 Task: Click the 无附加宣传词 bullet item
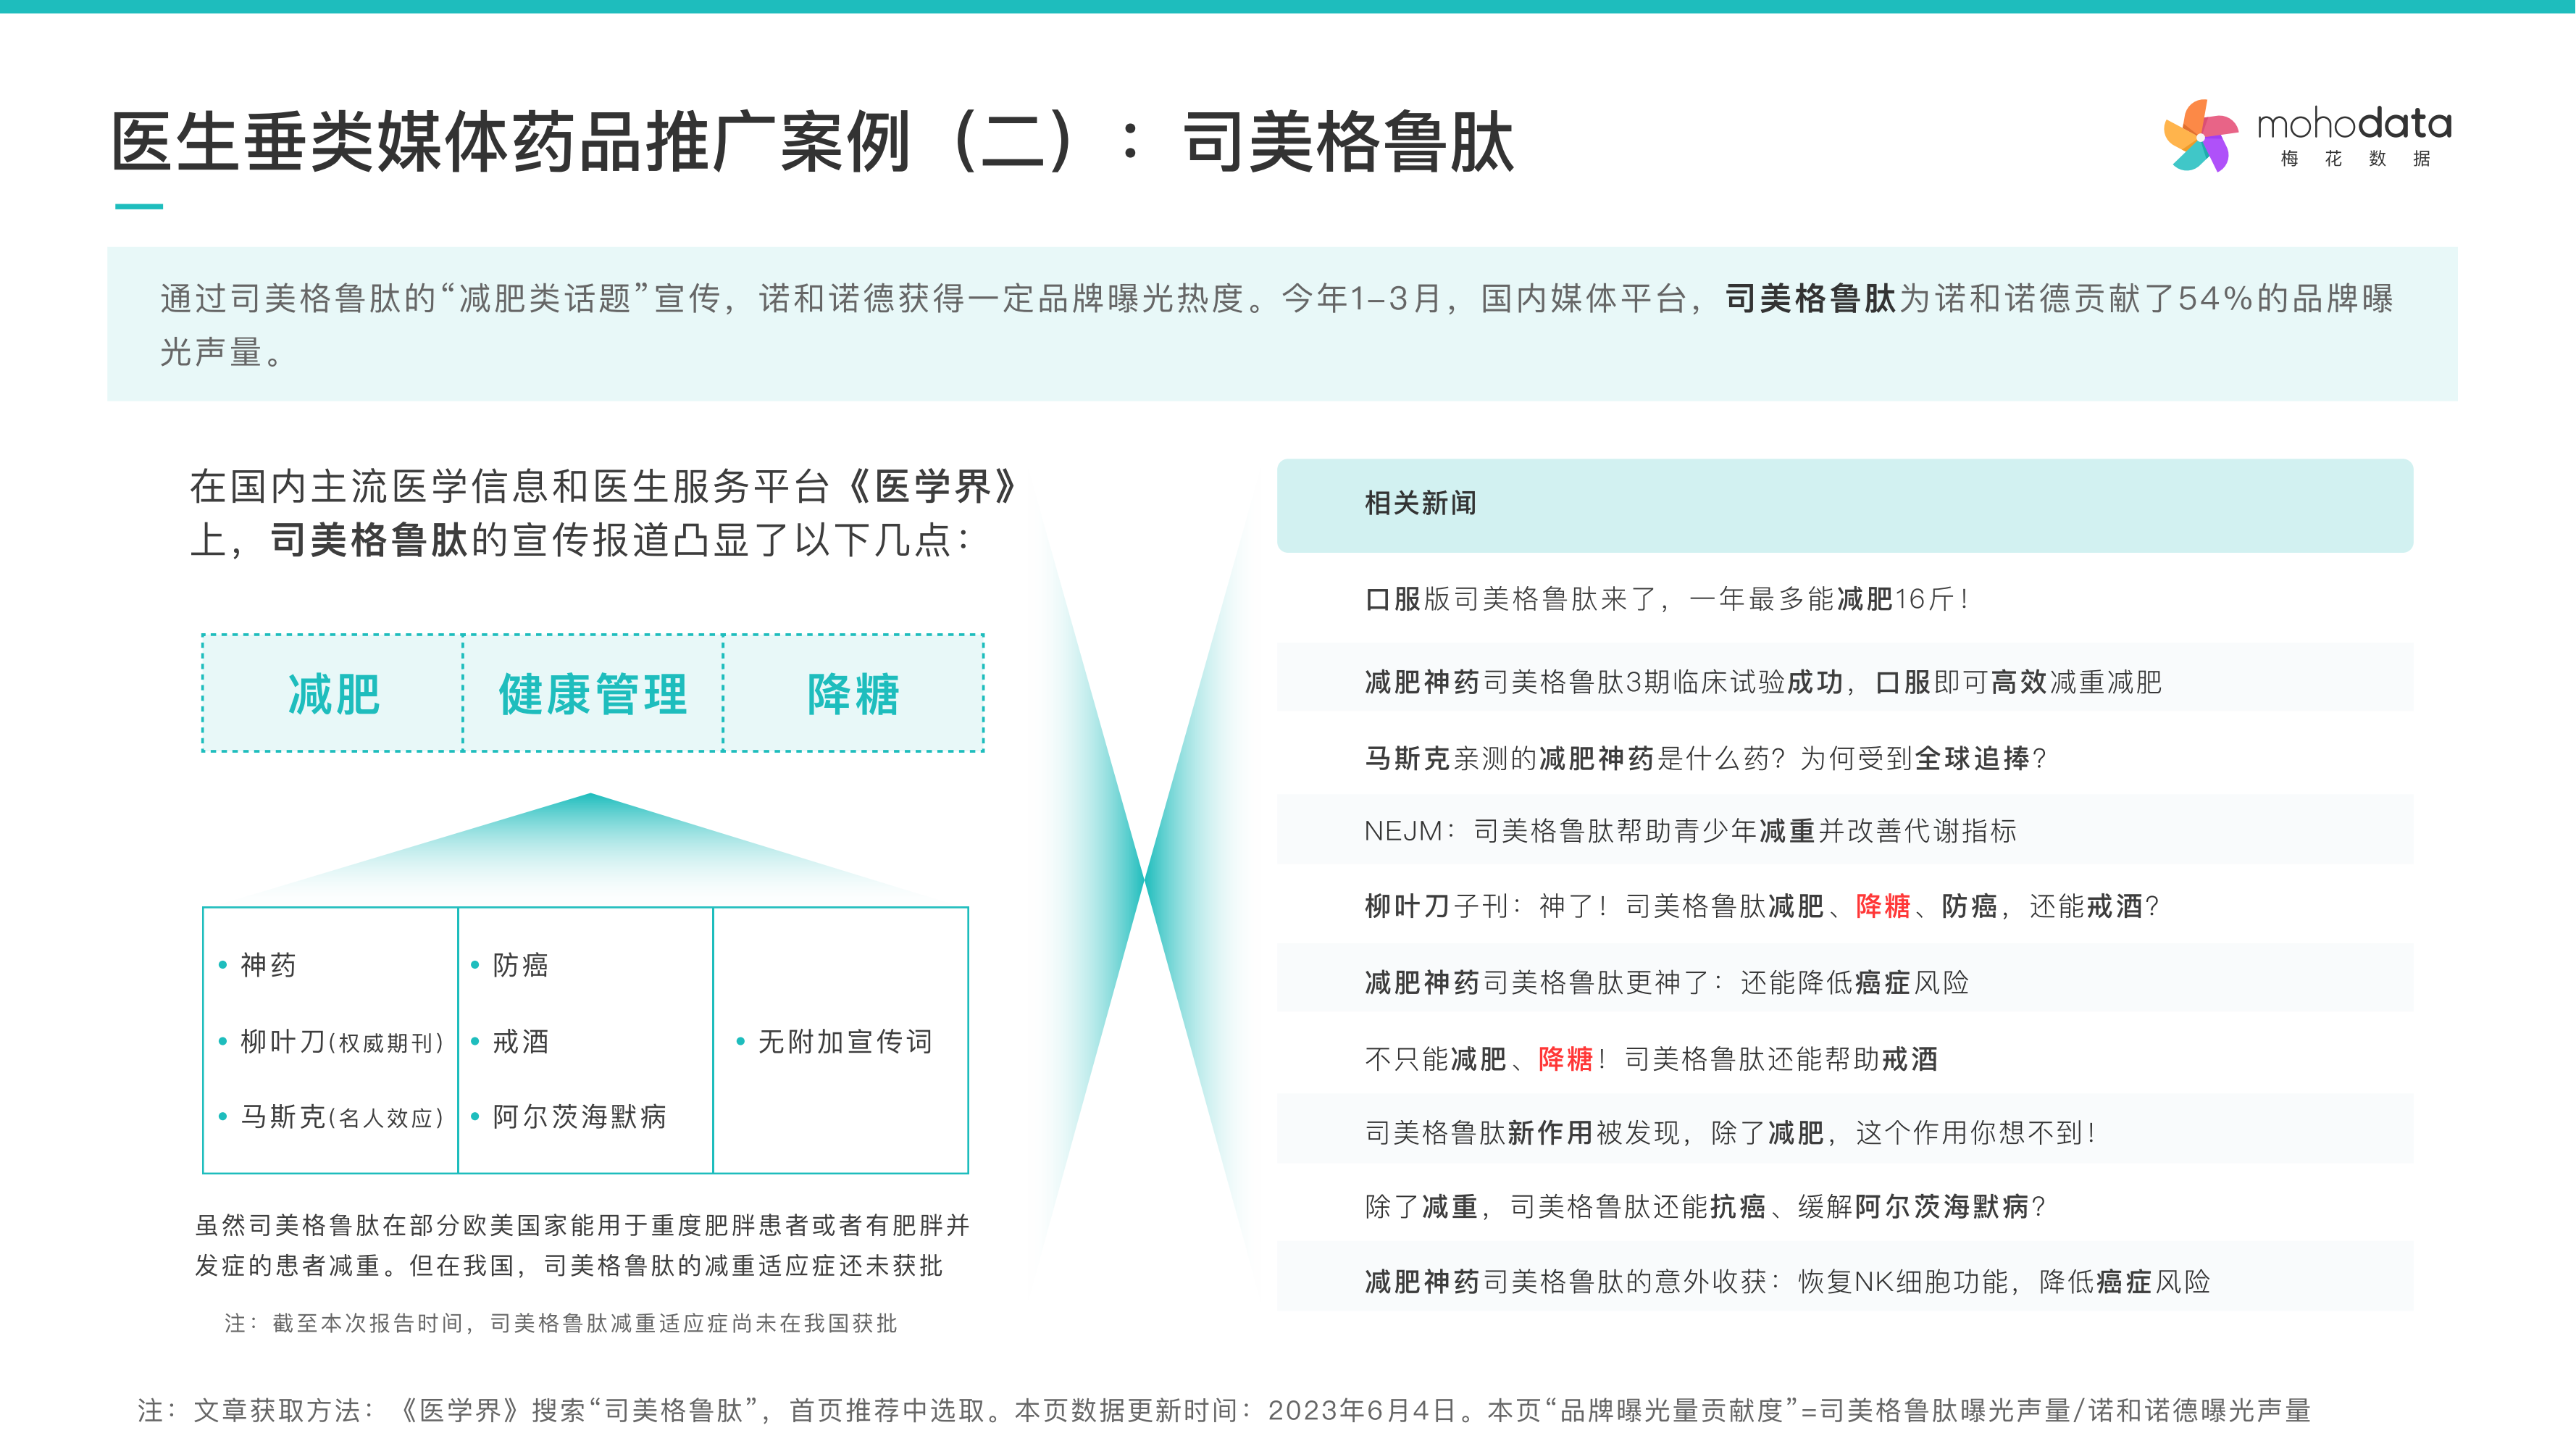point(844,1042)
